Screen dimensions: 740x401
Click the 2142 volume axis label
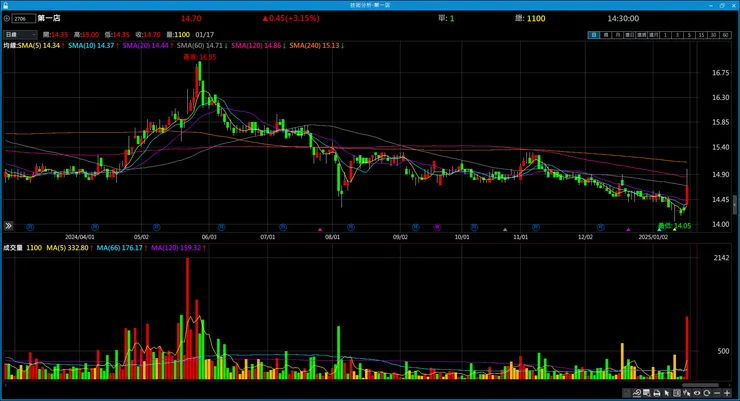722,258
